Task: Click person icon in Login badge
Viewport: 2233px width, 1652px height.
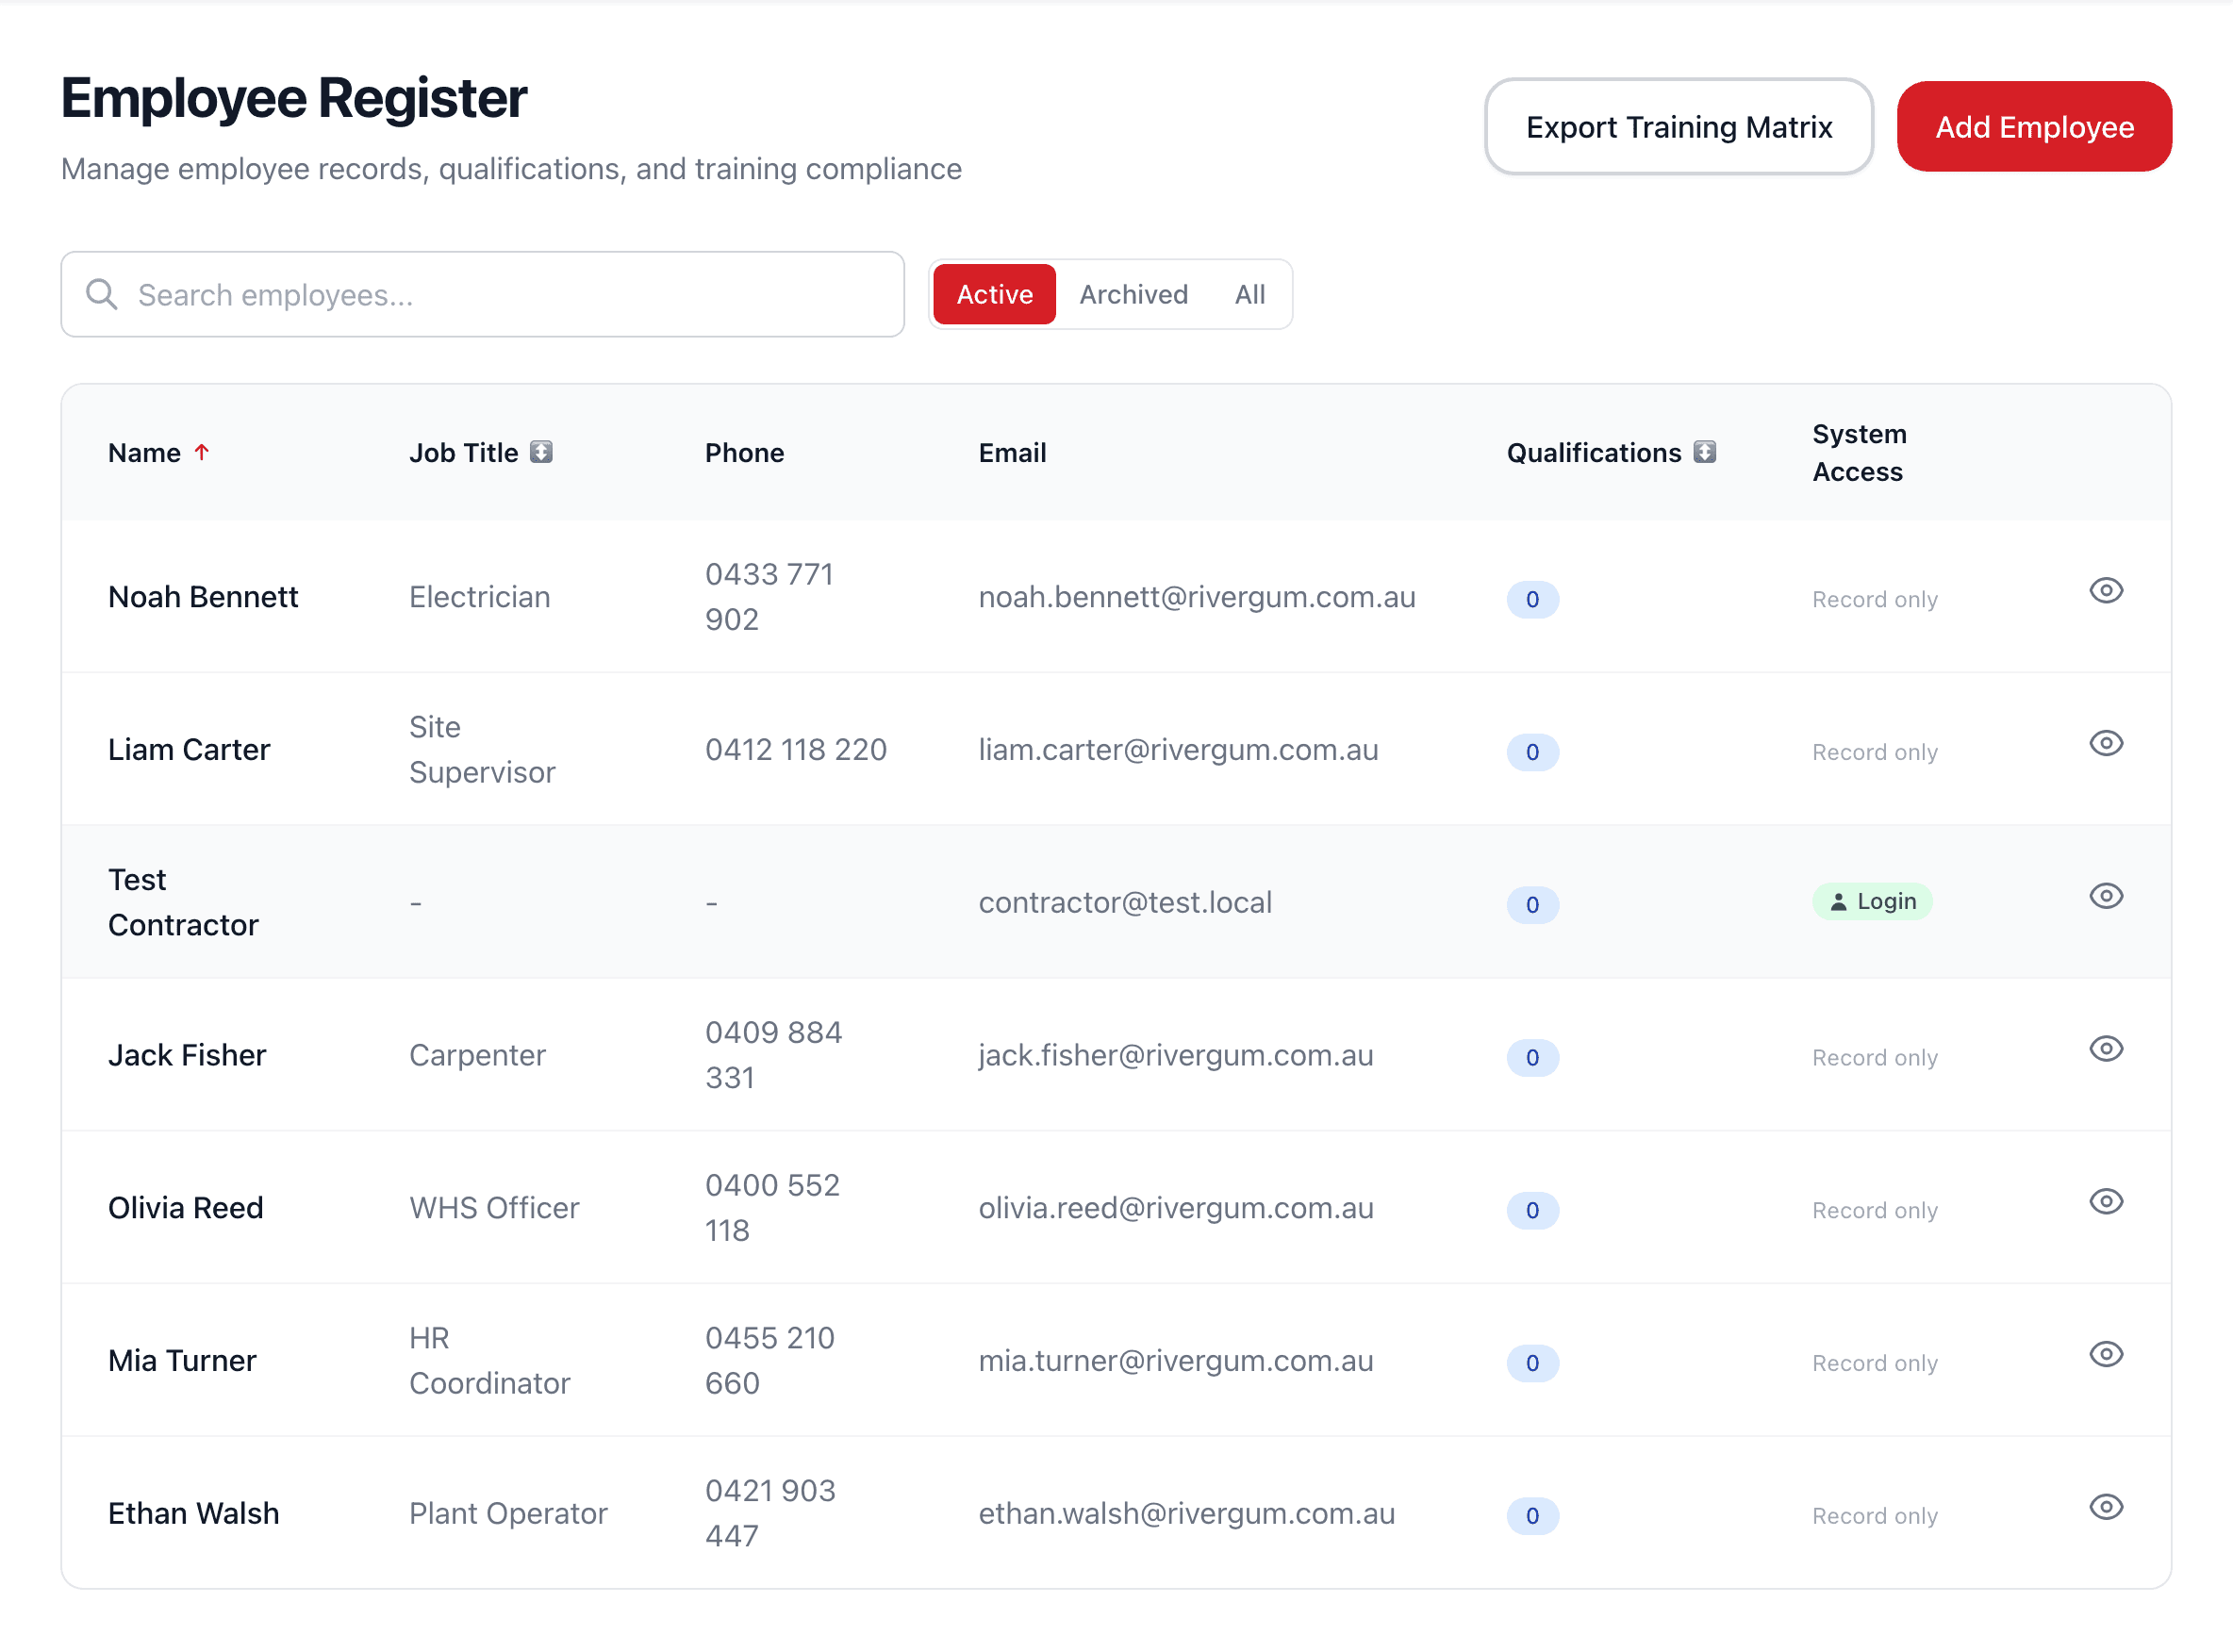Action: (x=1838, y=903)
